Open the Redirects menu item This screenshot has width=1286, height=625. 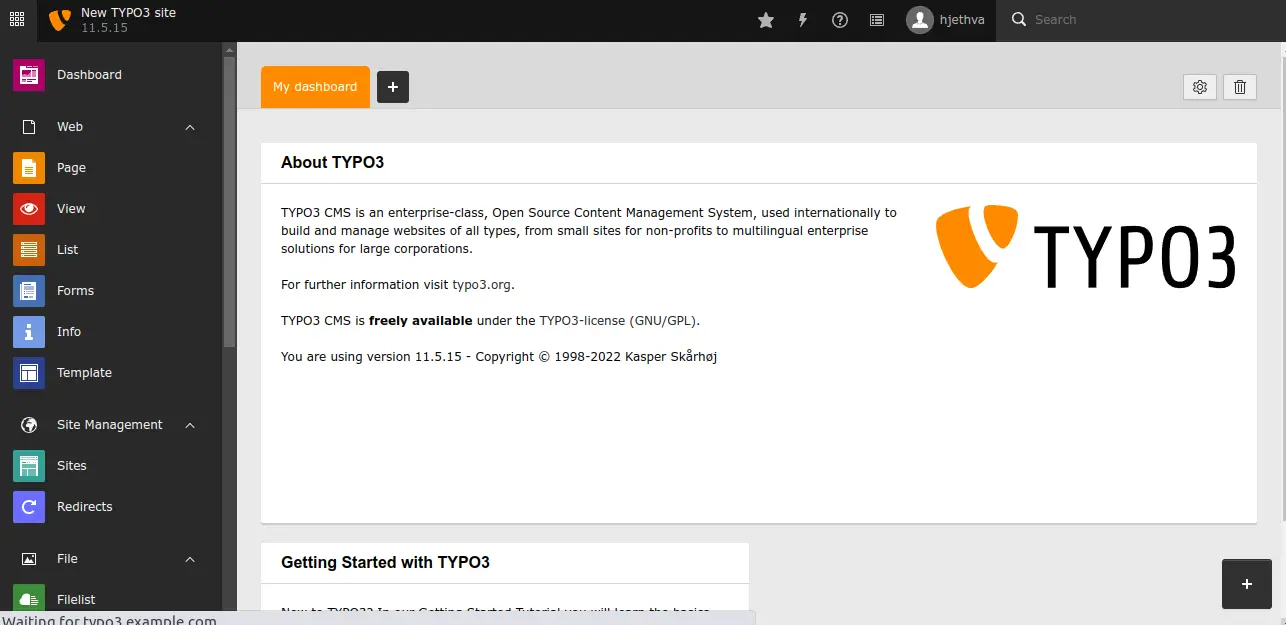(111, 507)
